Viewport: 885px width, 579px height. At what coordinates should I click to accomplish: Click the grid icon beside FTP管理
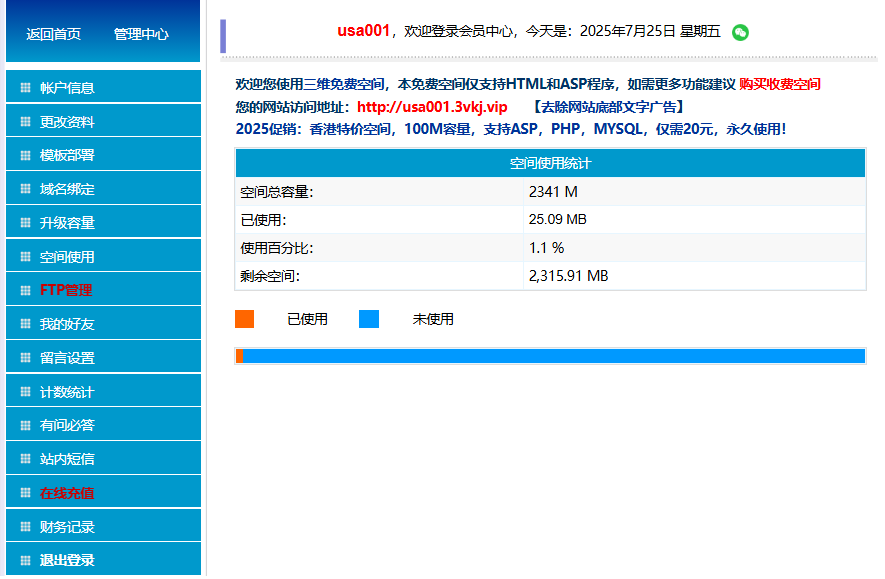25,290
